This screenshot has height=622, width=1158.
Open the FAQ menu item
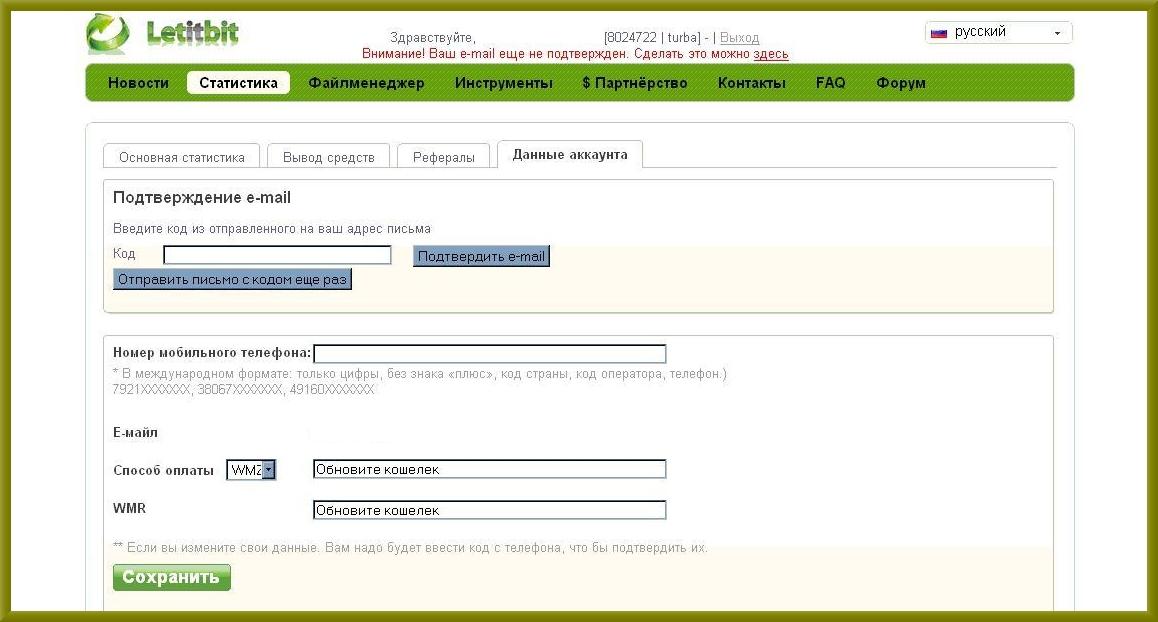click(x=830, y=83)
